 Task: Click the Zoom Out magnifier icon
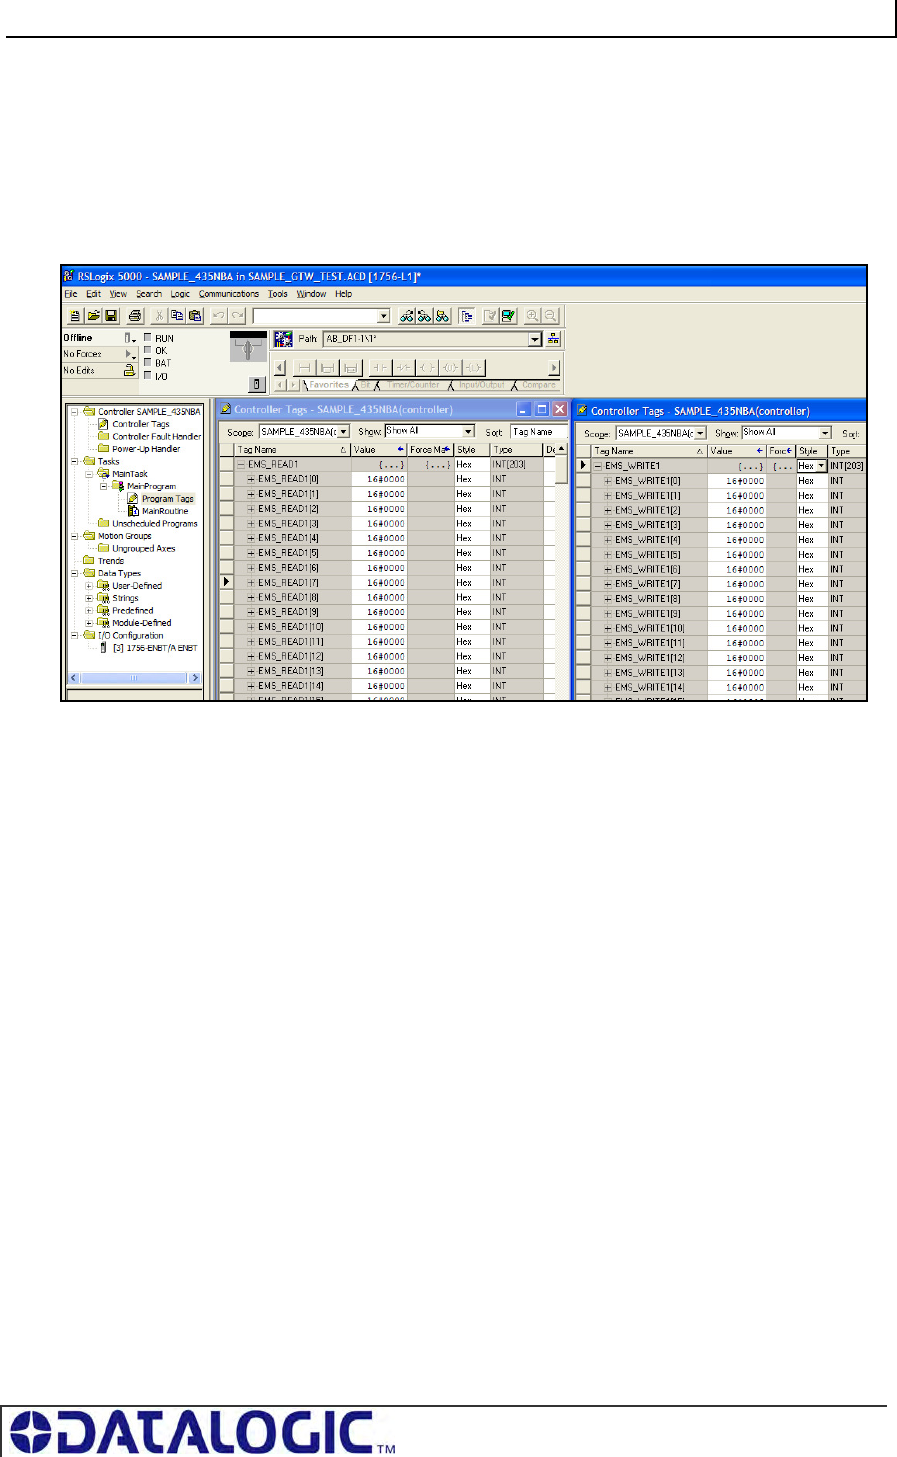tap(550, 315)
